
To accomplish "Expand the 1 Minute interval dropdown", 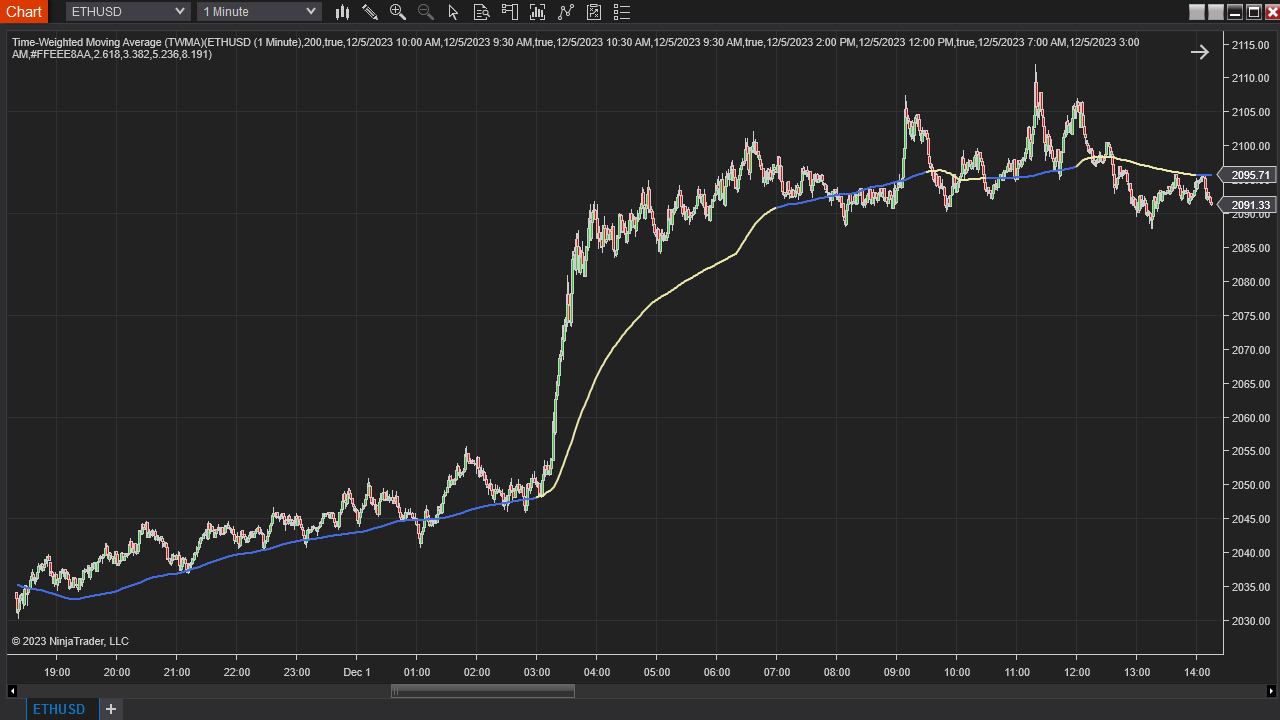I will [x=259, y=11].
